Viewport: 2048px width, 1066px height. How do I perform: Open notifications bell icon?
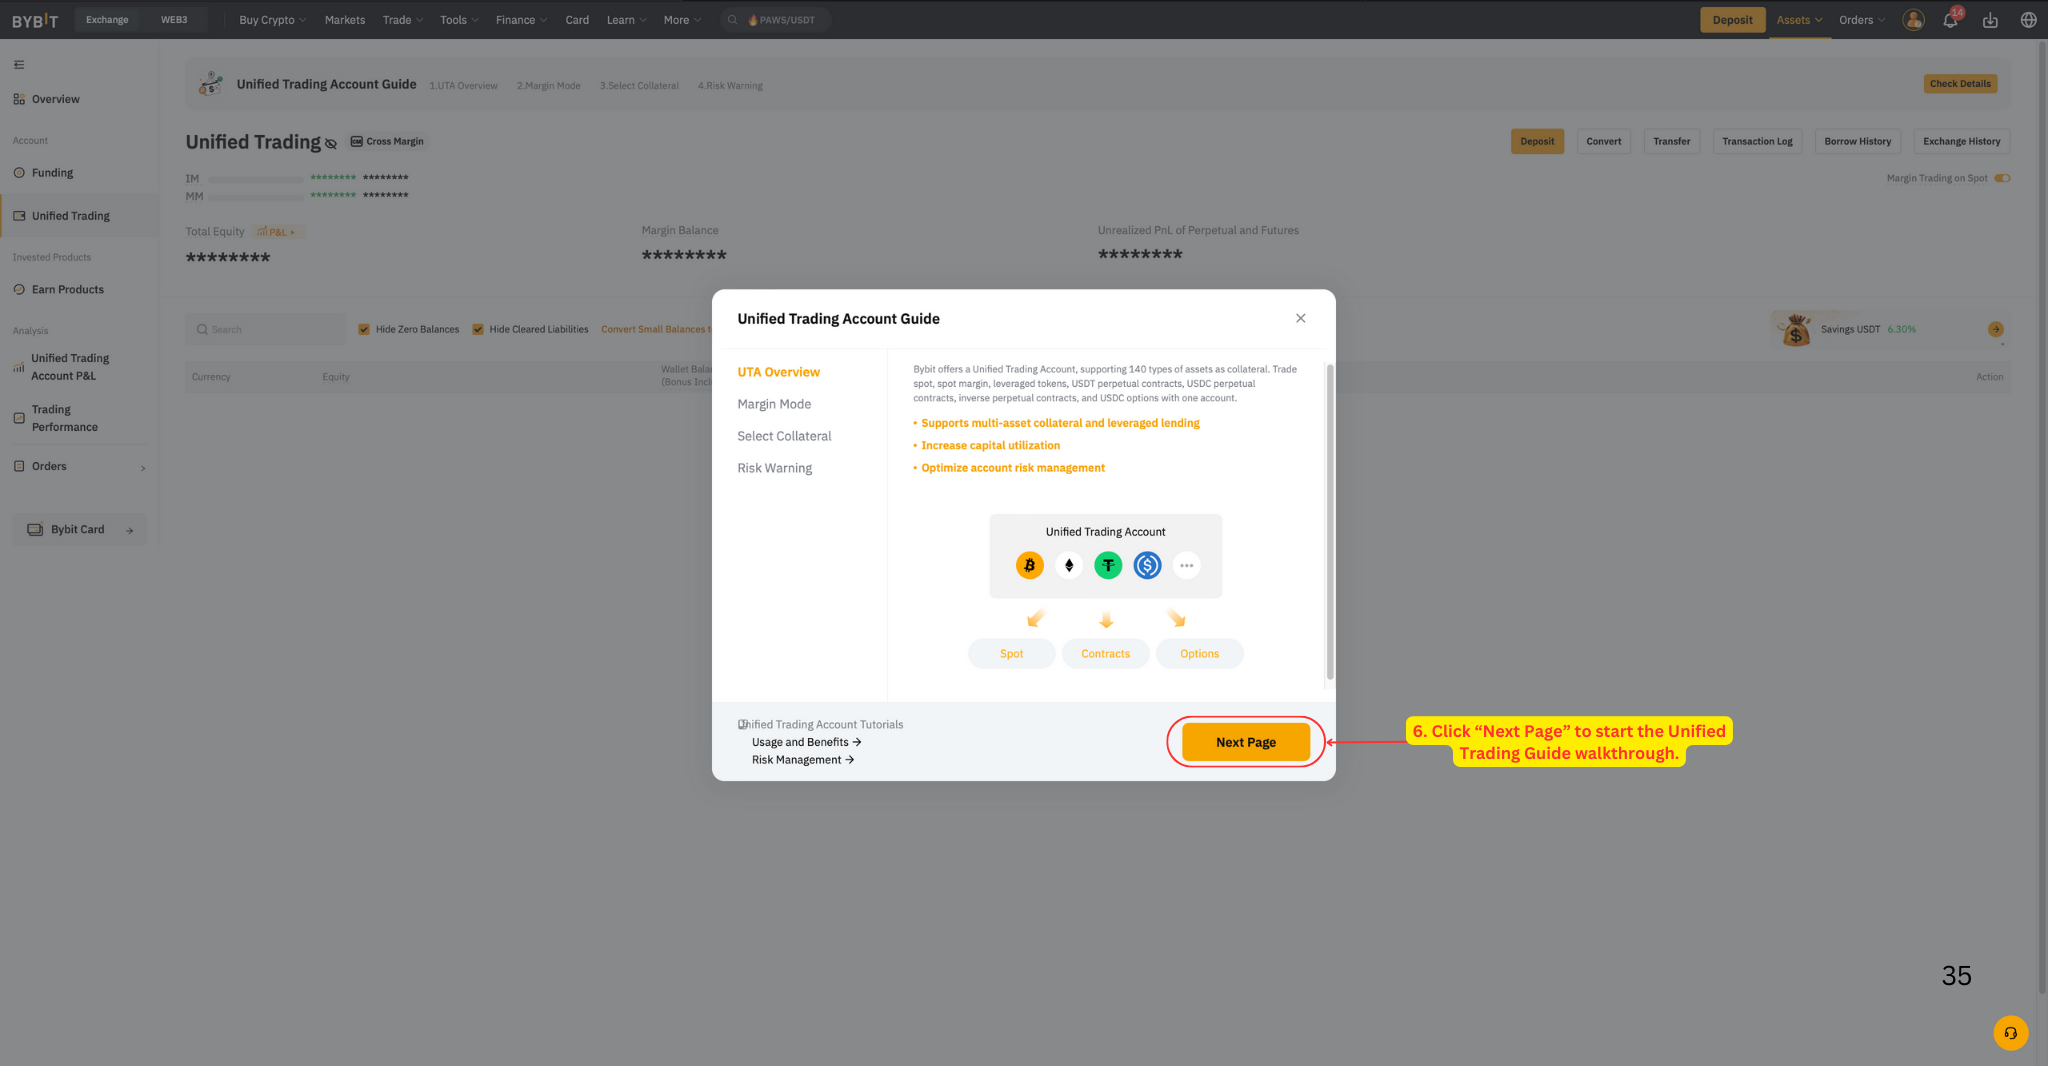point(1950,20)
